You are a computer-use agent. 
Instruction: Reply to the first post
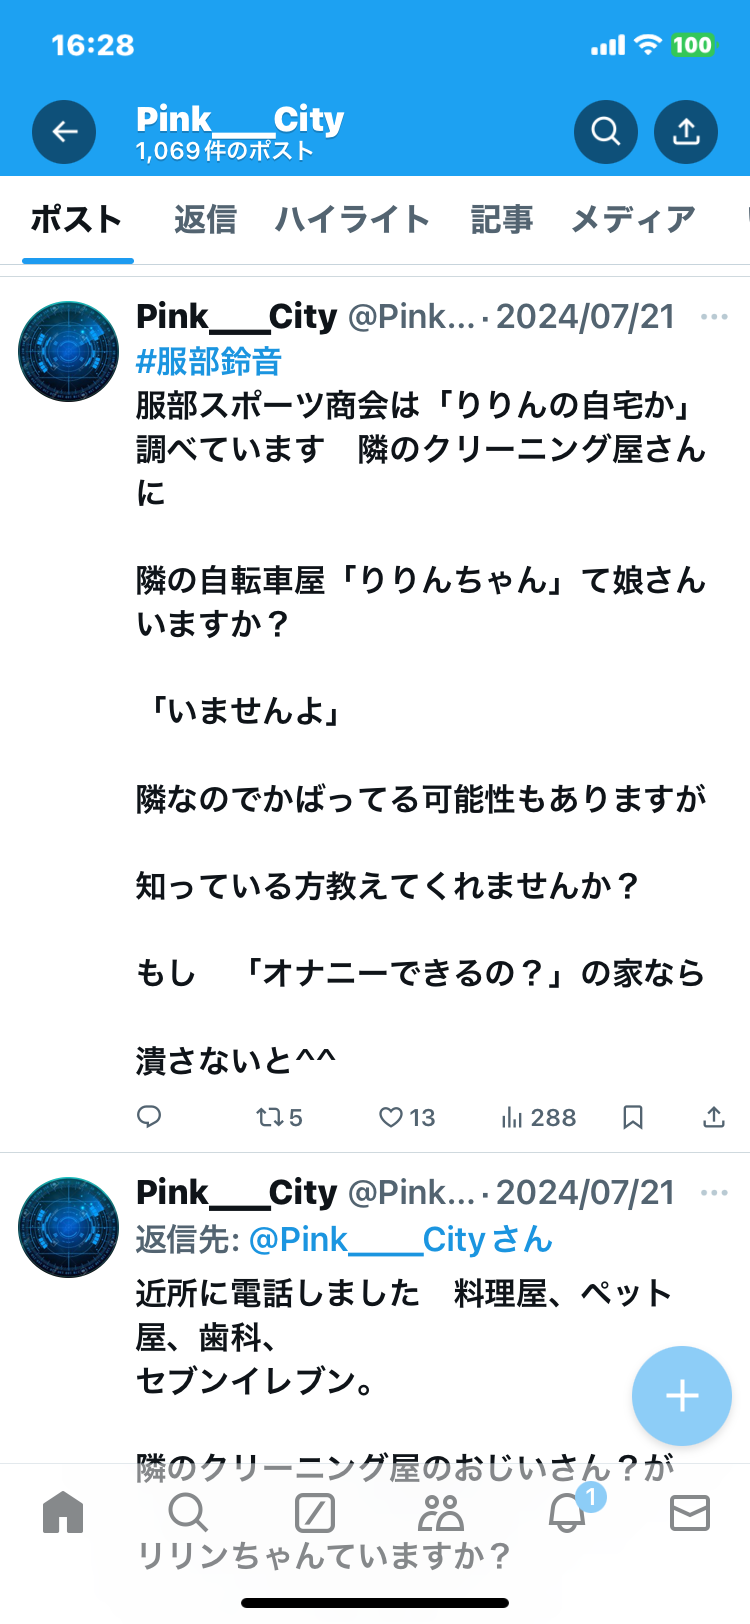(x=149, y=1117)
